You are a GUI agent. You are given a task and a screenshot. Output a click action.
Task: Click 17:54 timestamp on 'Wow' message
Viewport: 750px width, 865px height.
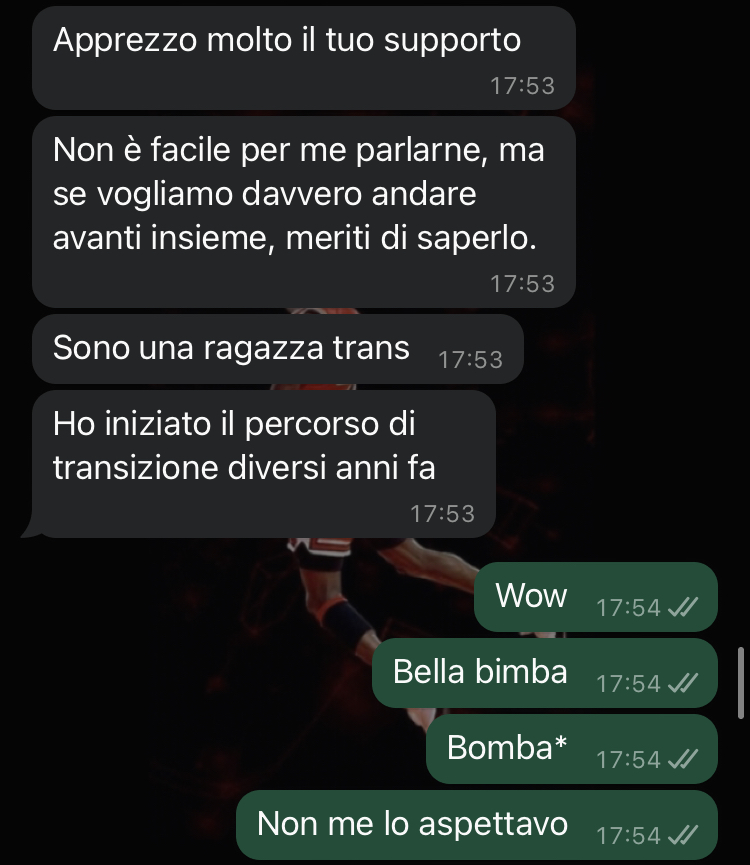point(628,608)
